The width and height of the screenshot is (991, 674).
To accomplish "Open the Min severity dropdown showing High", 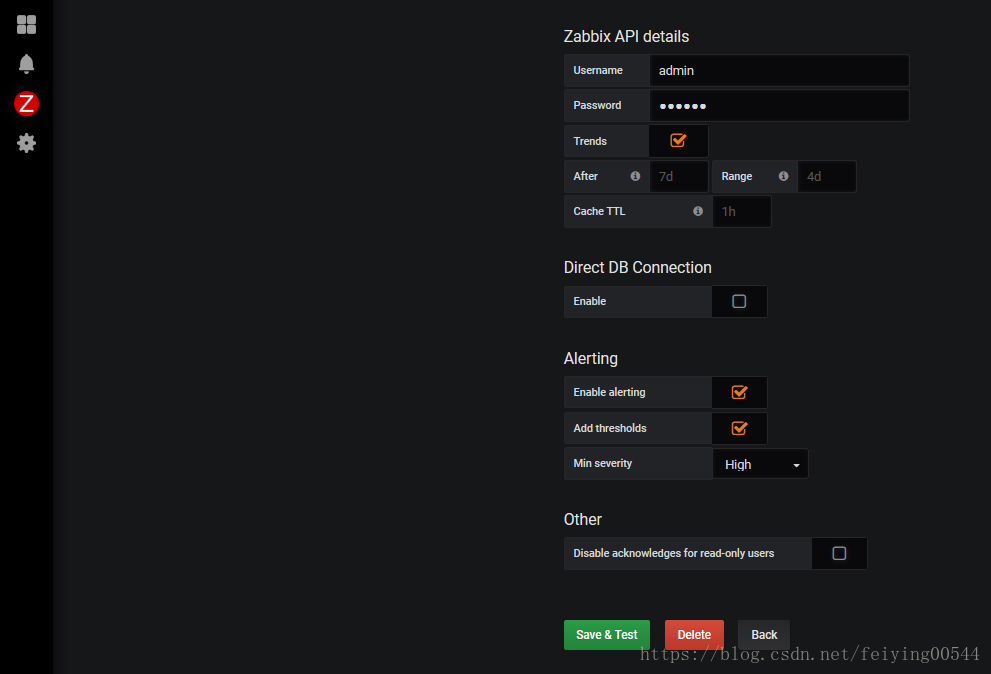I will click(760, 464).
